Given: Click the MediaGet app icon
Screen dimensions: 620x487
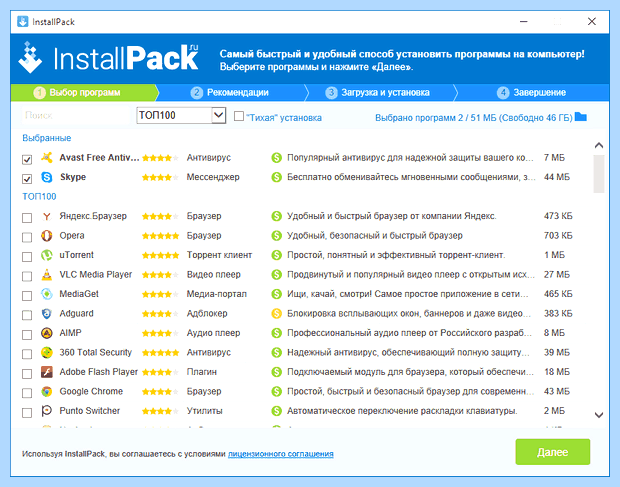Looking at the screenshot, I should click(47, 294).
